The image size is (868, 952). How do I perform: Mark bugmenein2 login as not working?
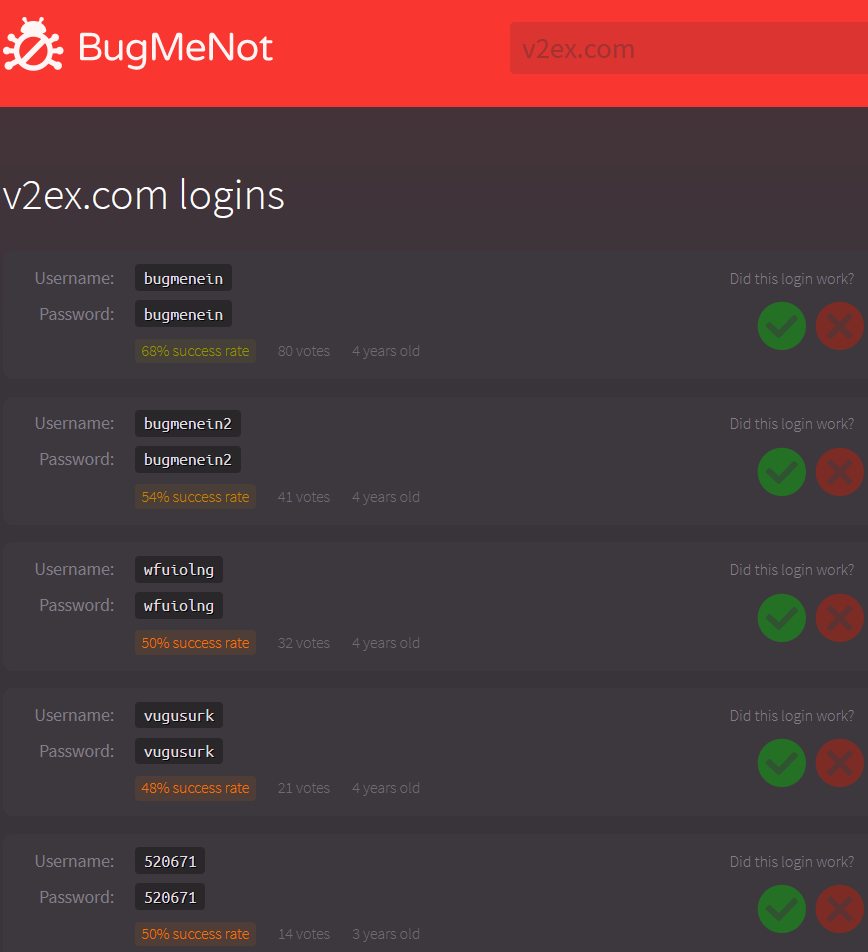click(x=839, y=472)
